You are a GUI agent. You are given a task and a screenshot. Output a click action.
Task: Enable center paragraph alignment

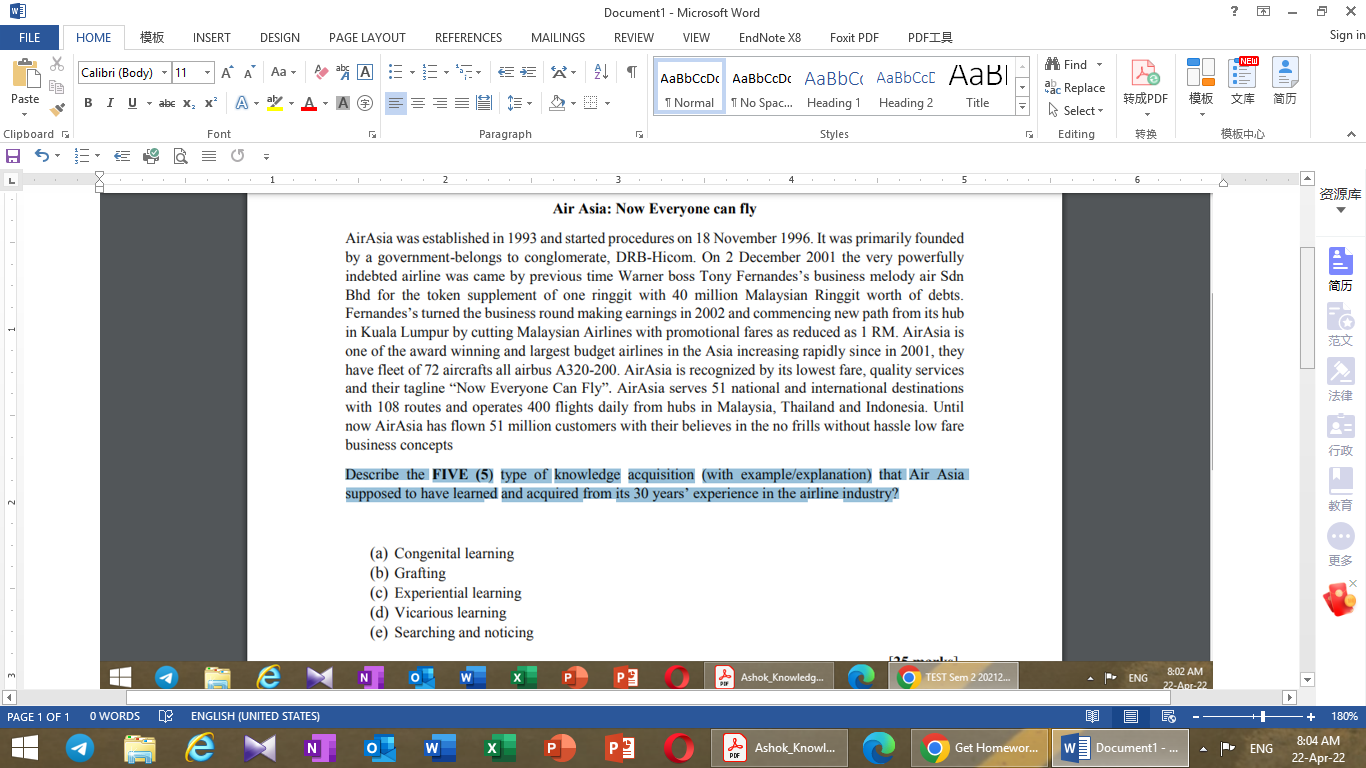pyautogui.click(x=418, y=102)
